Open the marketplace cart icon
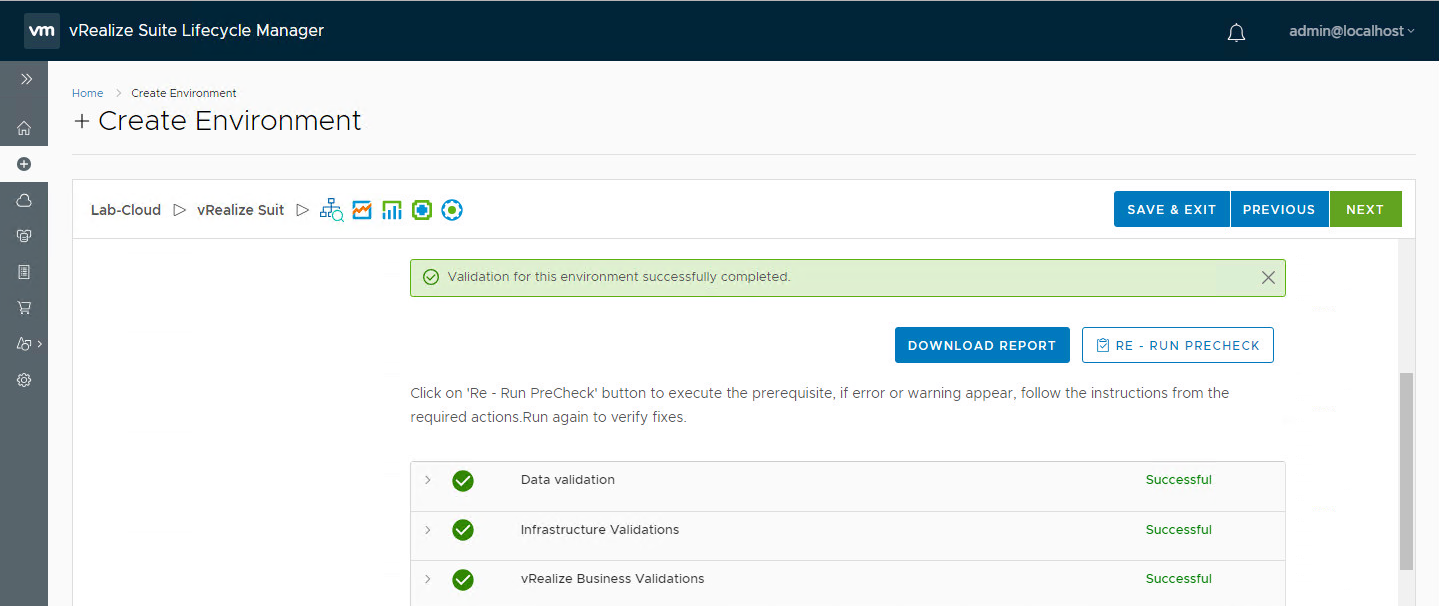 click(x=24, y=308)
